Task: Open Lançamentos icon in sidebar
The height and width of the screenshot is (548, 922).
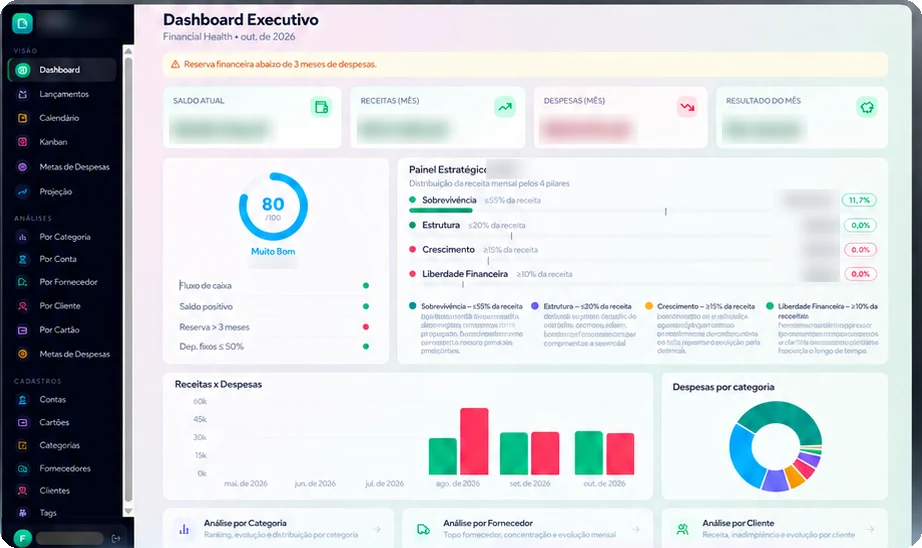Action: tap(22, 94)
